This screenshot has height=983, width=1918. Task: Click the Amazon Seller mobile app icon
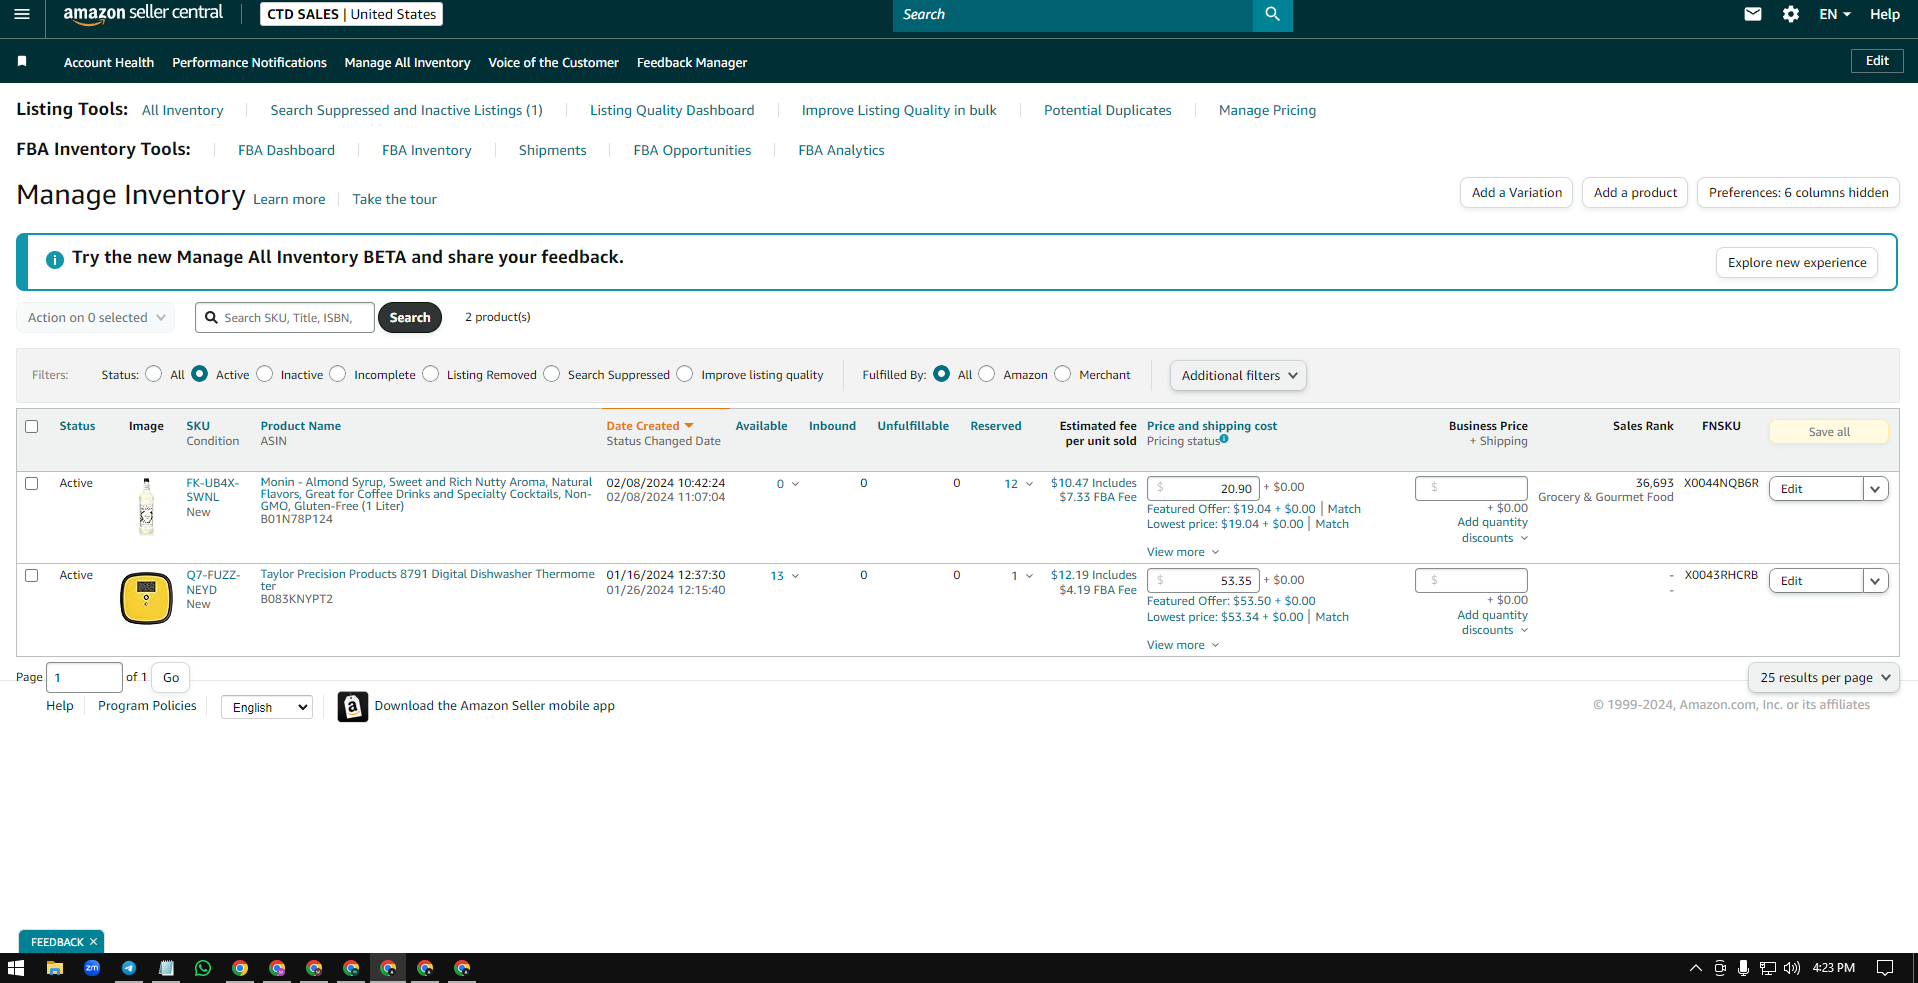coord(352,706)
